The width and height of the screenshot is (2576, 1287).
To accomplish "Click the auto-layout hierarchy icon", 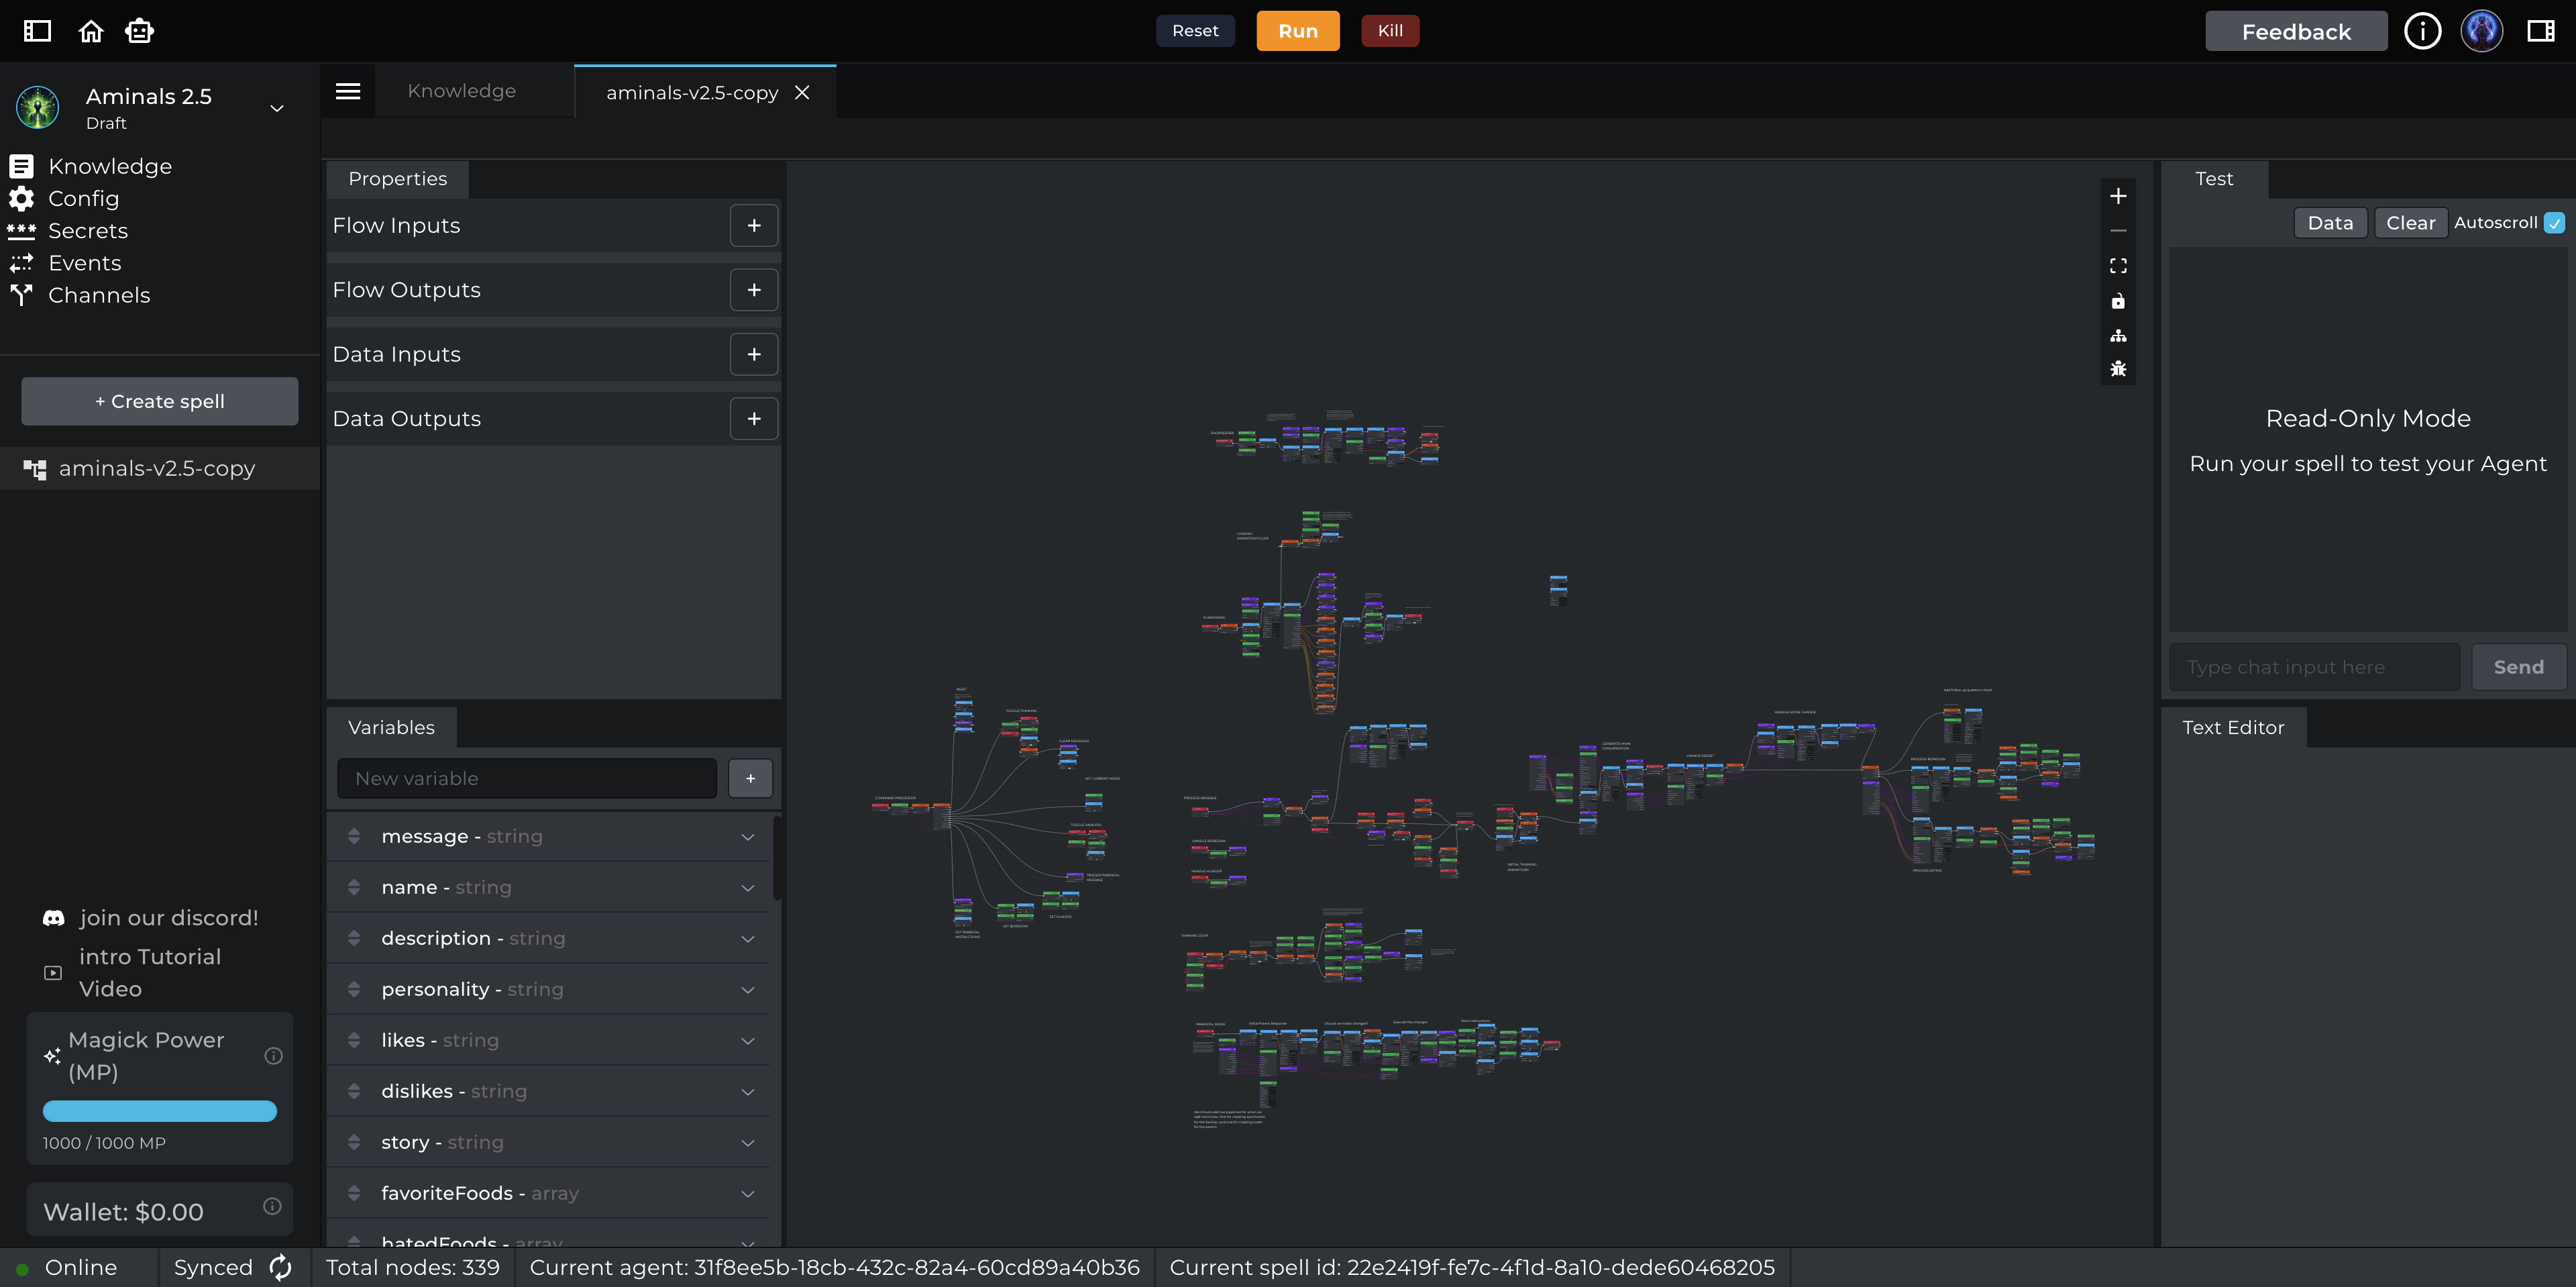I will point(2118,335).
